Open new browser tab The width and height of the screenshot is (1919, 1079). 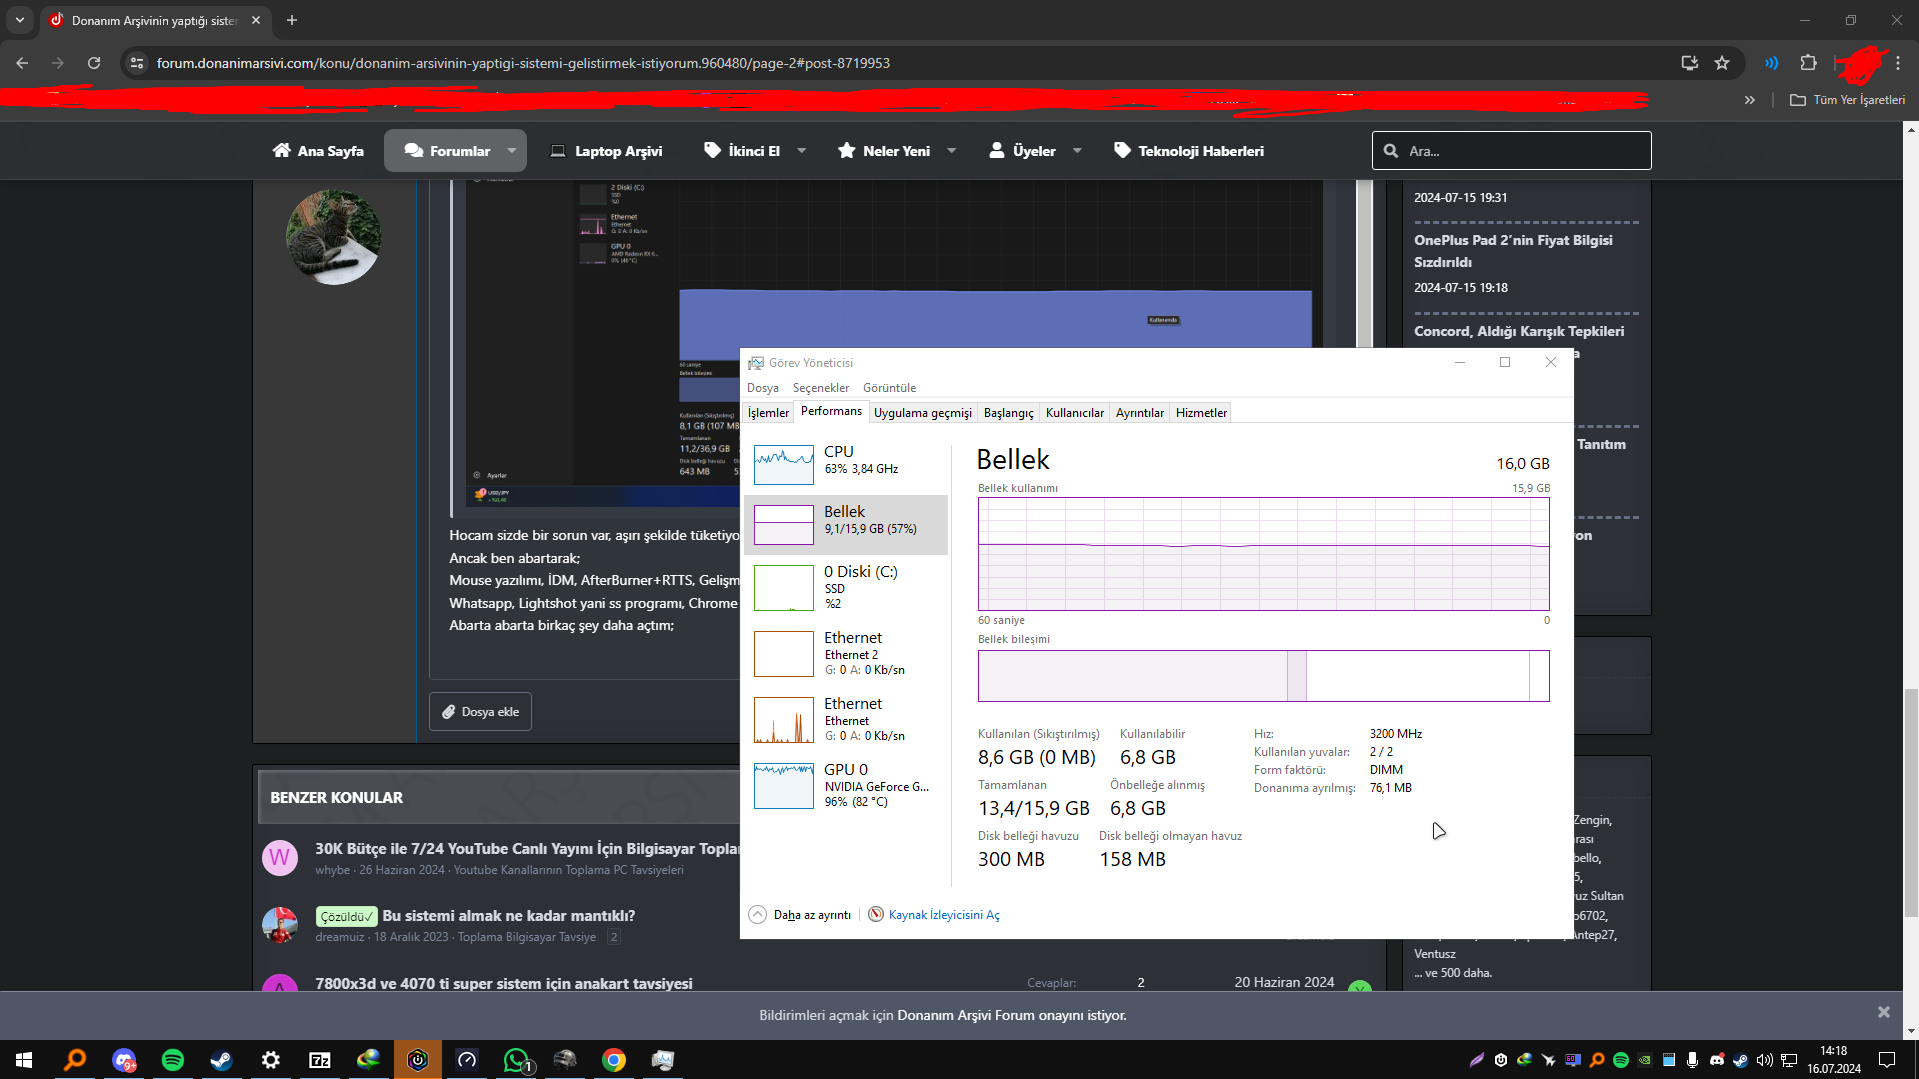tap(292, 20)
